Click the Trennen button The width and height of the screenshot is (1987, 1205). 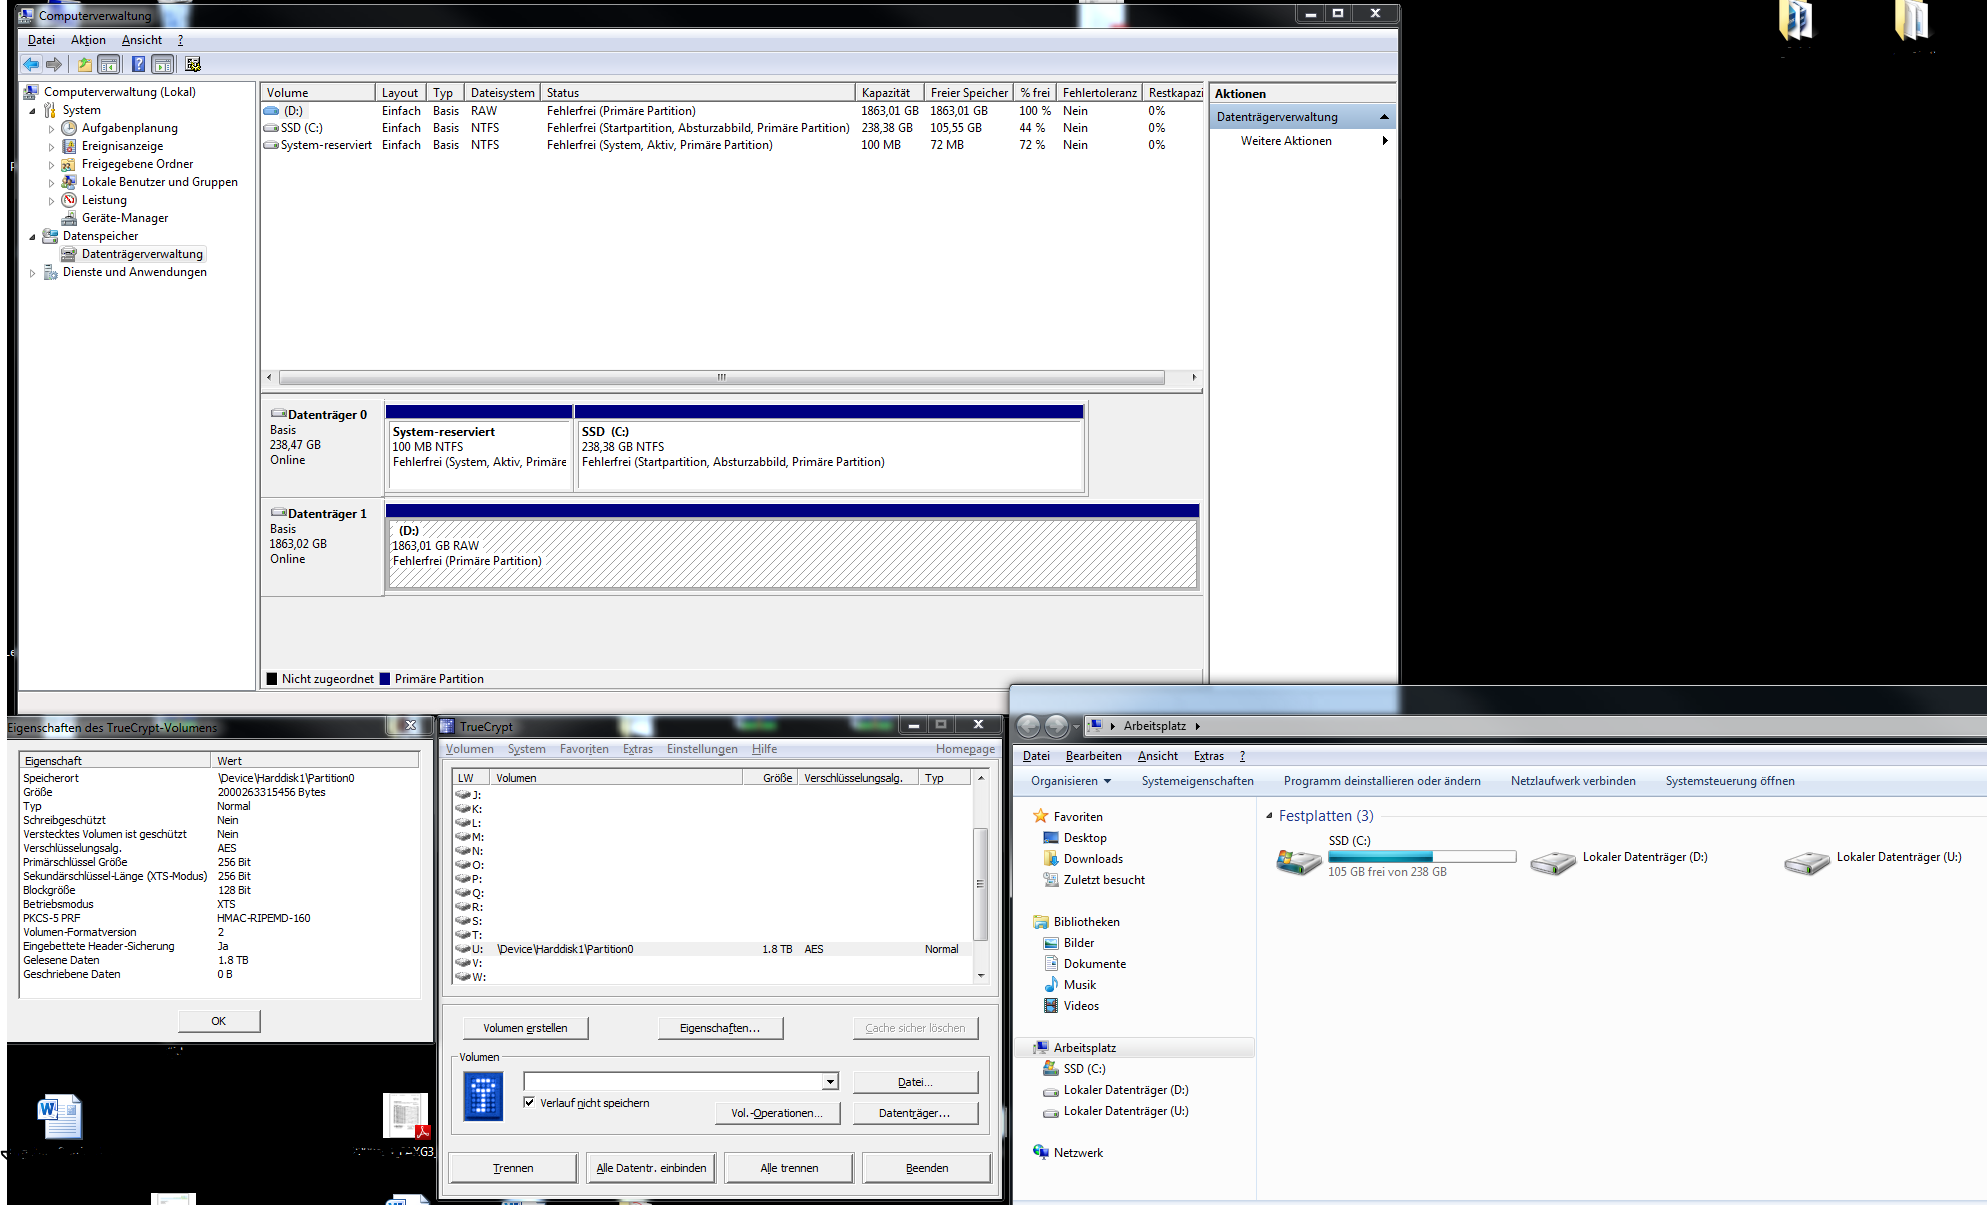(513, 1168)
